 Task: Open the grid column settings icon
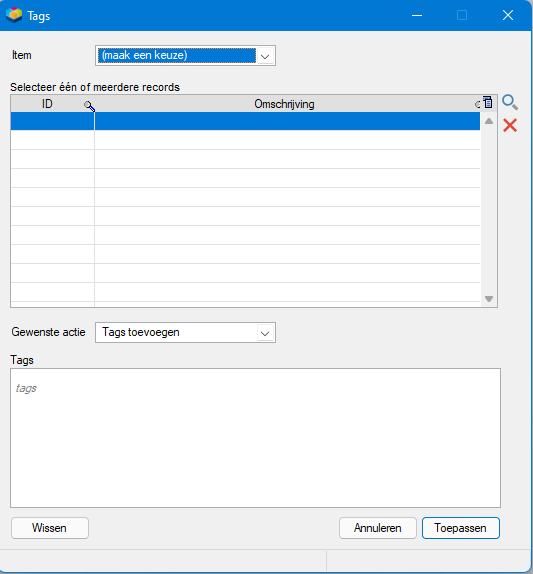pos(488,102)
